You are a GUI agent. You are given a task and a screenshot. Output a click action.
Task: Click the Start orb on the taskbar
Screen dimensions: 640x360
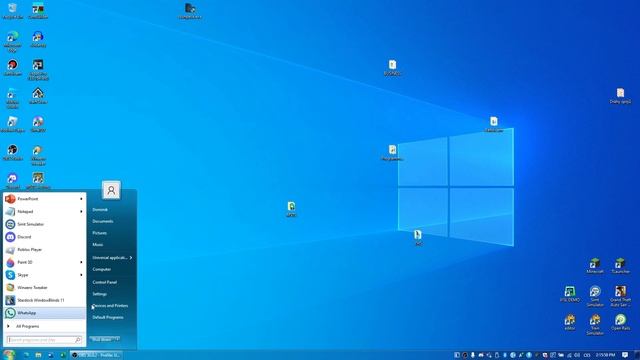pyautogui.click(x=9, y=355)
